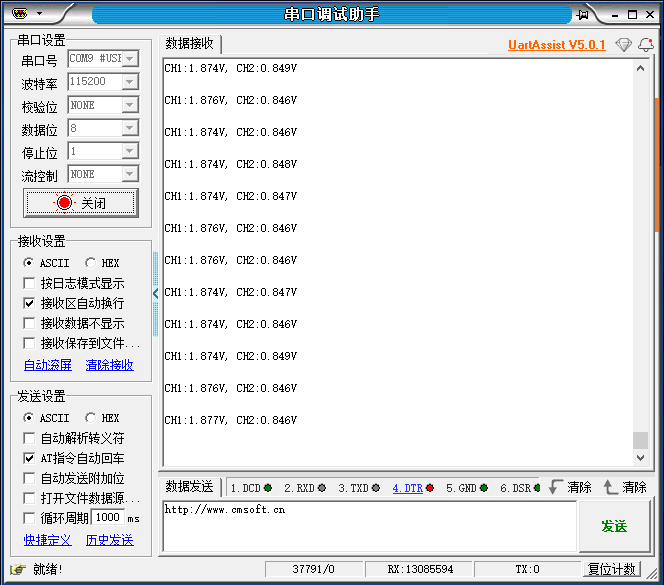Open 快捷定义 shortcut definitions link

[48, 540]
